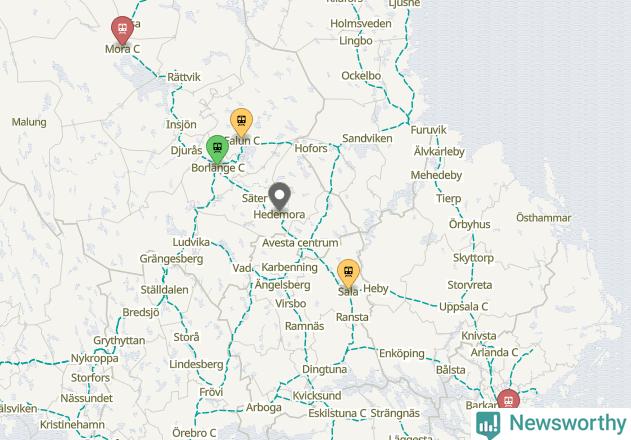Click the Malung town label
Viewport: 631px width, 440px height.
tap(29, 122)
